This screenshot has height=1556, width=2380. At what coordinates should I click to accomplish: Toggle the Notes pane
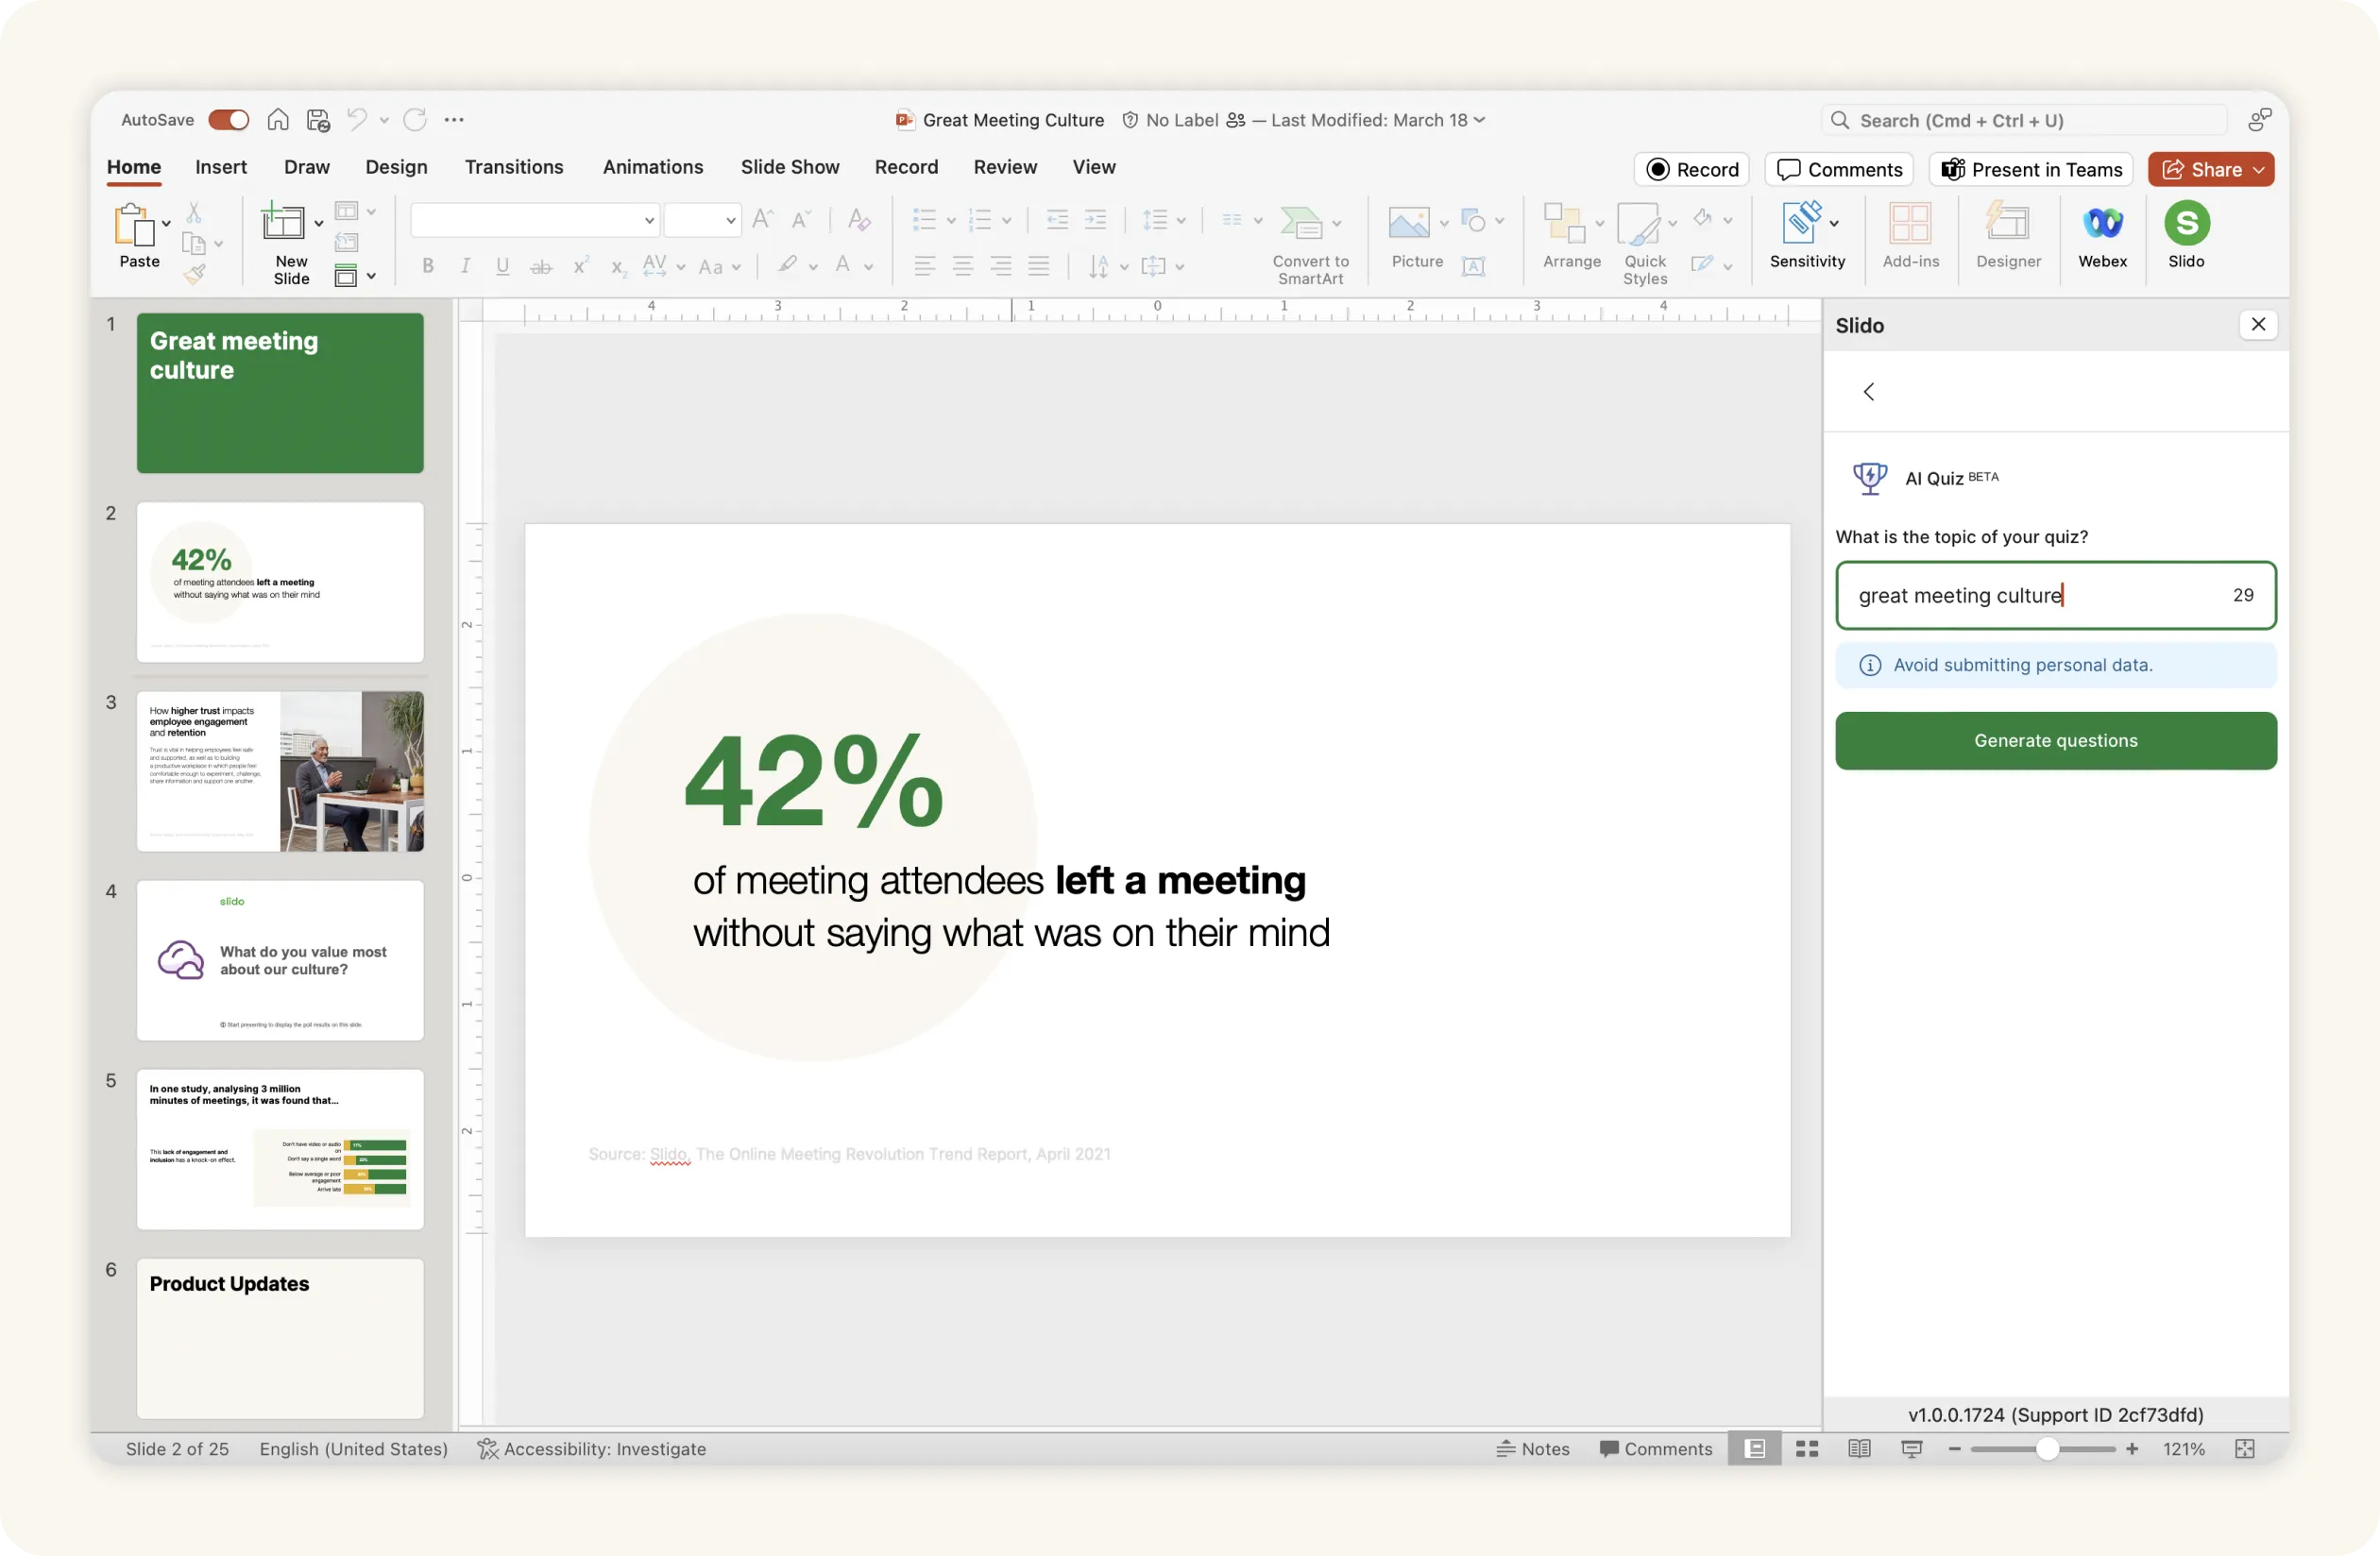pos(1533,1449)
